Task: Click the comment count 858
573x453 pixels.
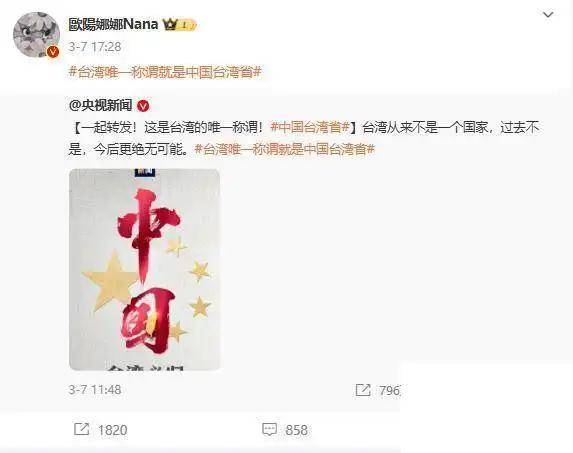Action: 296,430
